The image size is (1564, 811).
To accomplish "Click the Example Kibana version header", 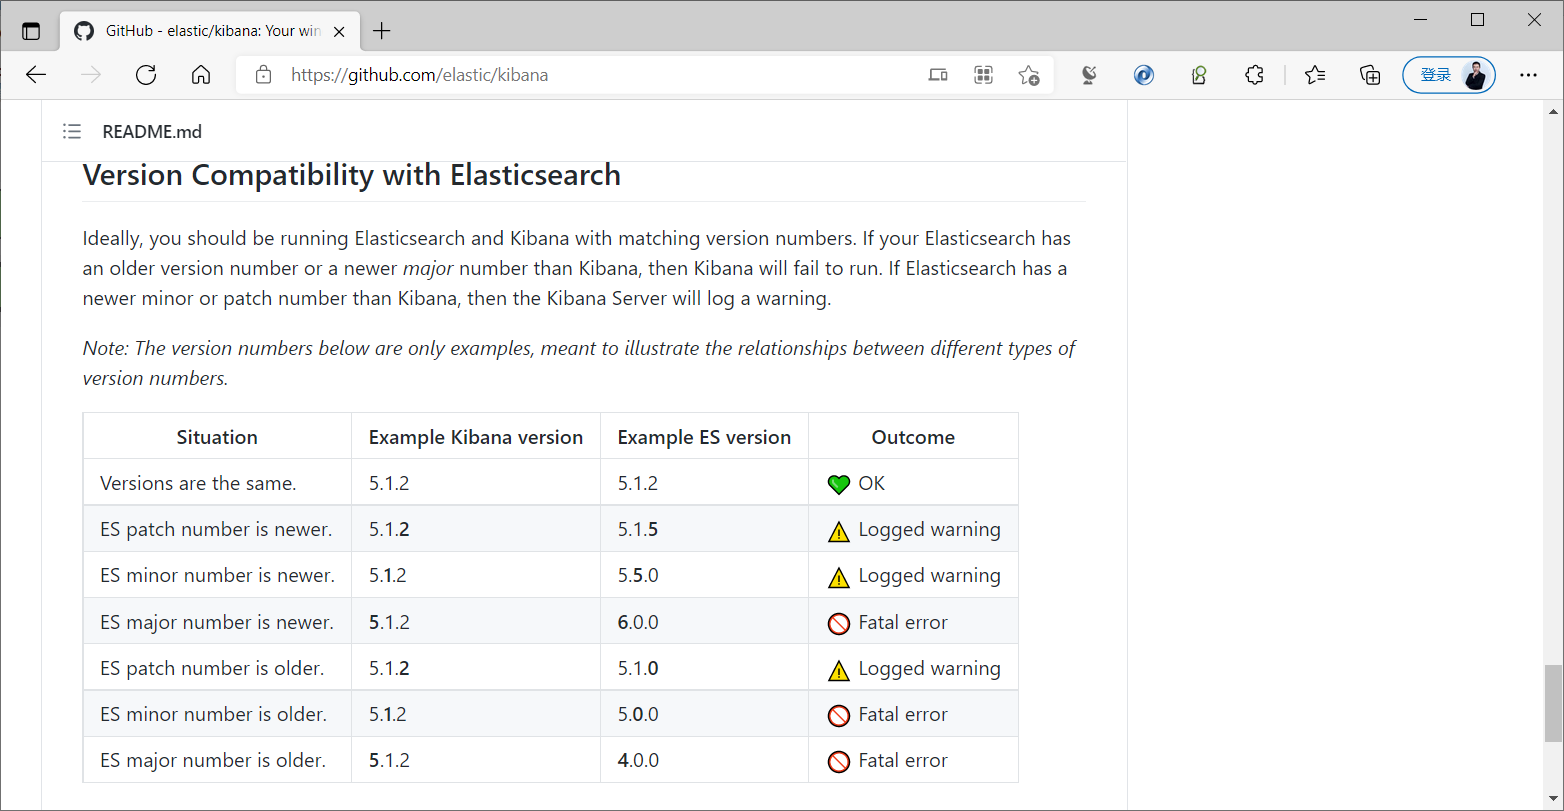I will [476, 437].
